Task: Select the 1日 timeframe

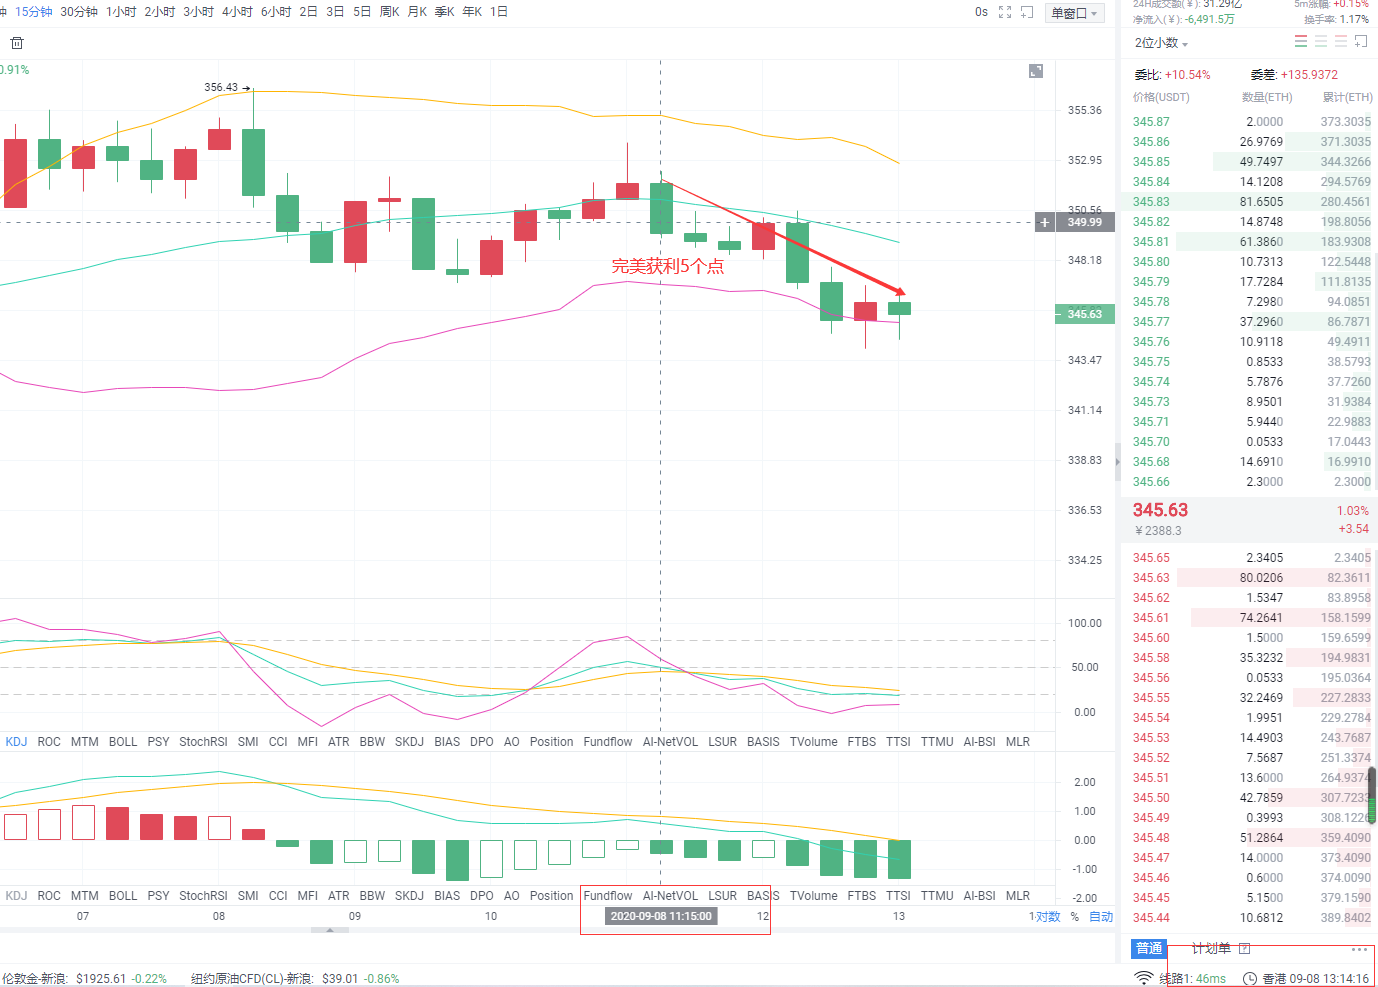Action: click(499, 12)
